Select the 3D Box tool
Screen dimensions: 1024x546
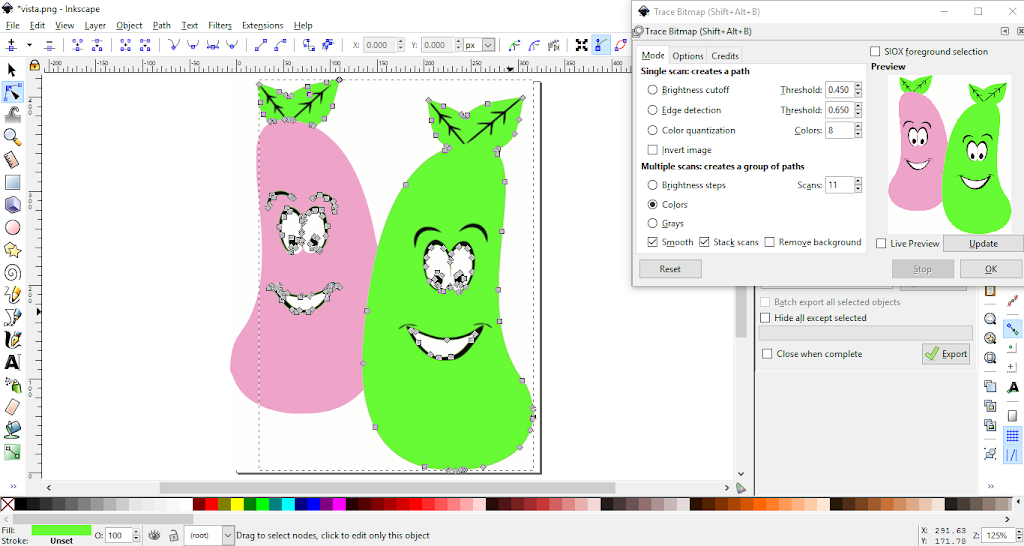pyautogui.click(x=12, y=205)
